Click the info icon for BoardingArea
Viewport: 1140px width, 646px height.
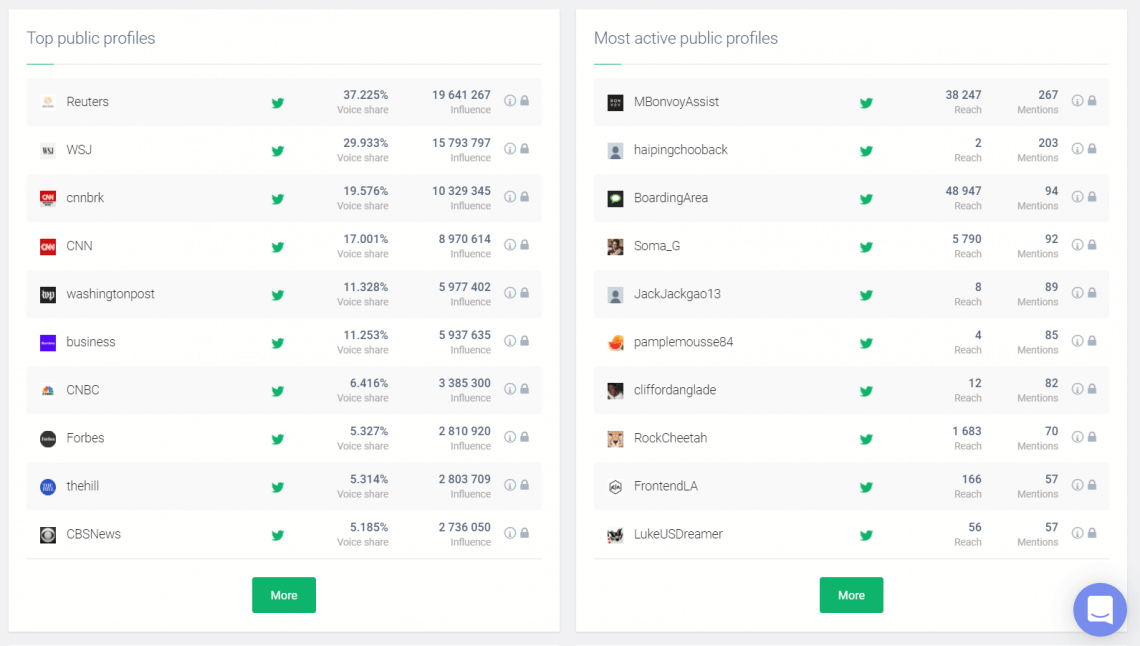coord(1078,197)
